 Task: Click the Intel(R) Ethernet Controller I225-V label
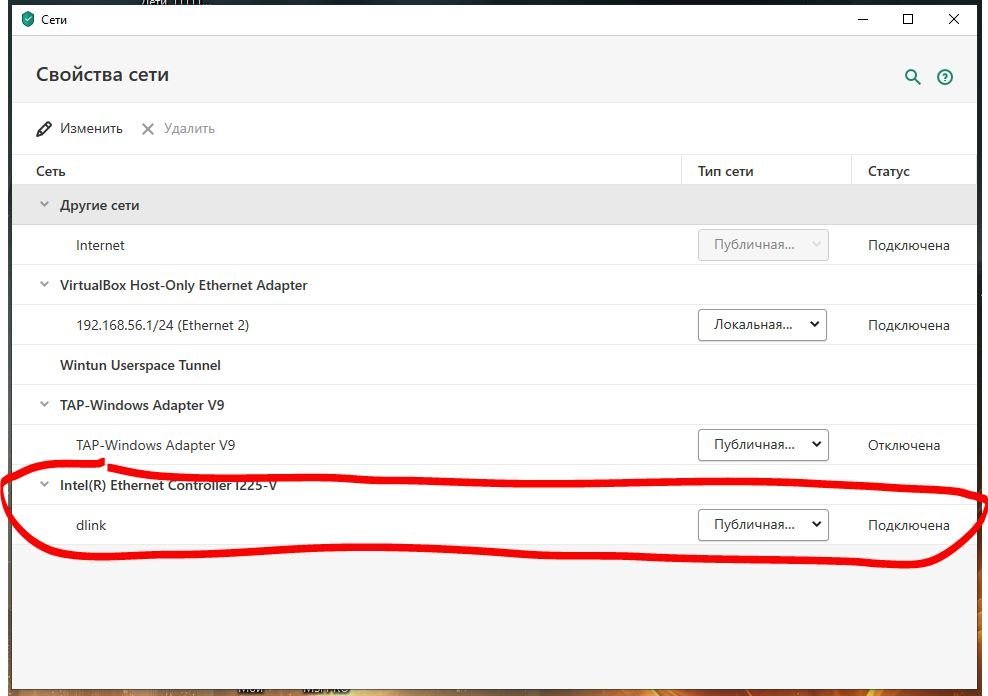(168, 485)
